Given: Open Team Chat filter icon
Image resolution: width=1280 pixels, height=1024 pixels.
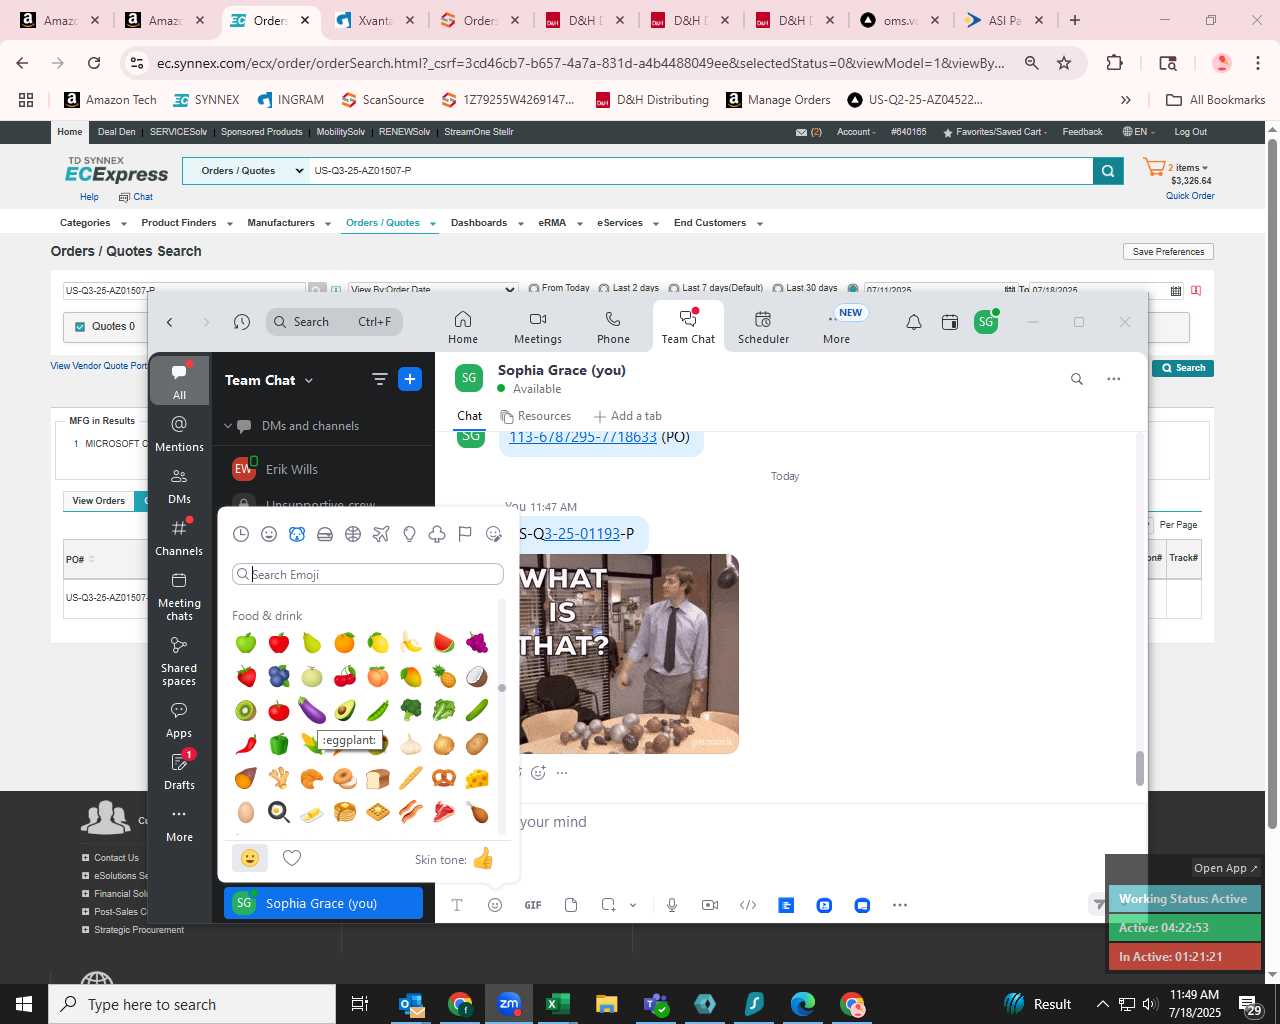Looking at the screenshot, I should [x=379, y=379].
